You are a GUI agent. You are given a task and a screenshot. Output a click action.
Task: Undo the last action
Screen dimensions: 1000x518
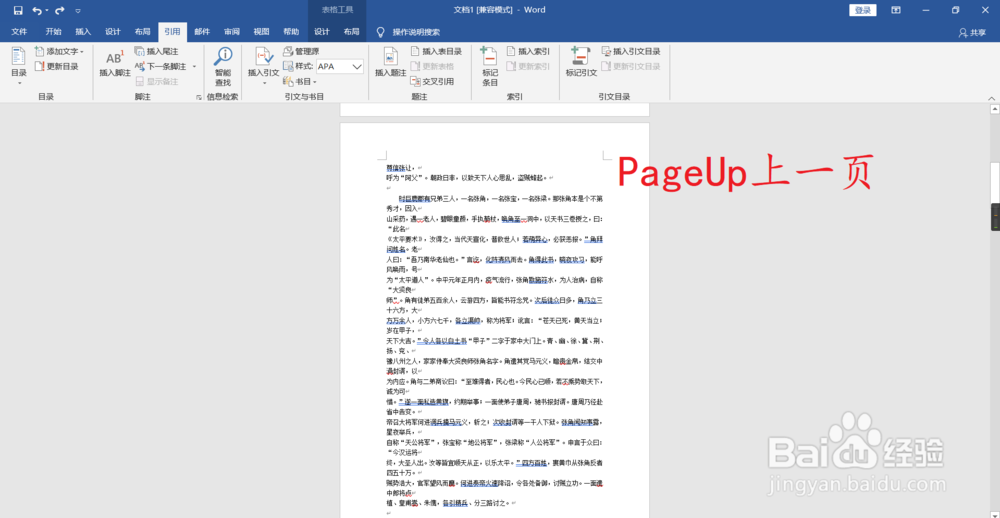[x=37, y=10]
